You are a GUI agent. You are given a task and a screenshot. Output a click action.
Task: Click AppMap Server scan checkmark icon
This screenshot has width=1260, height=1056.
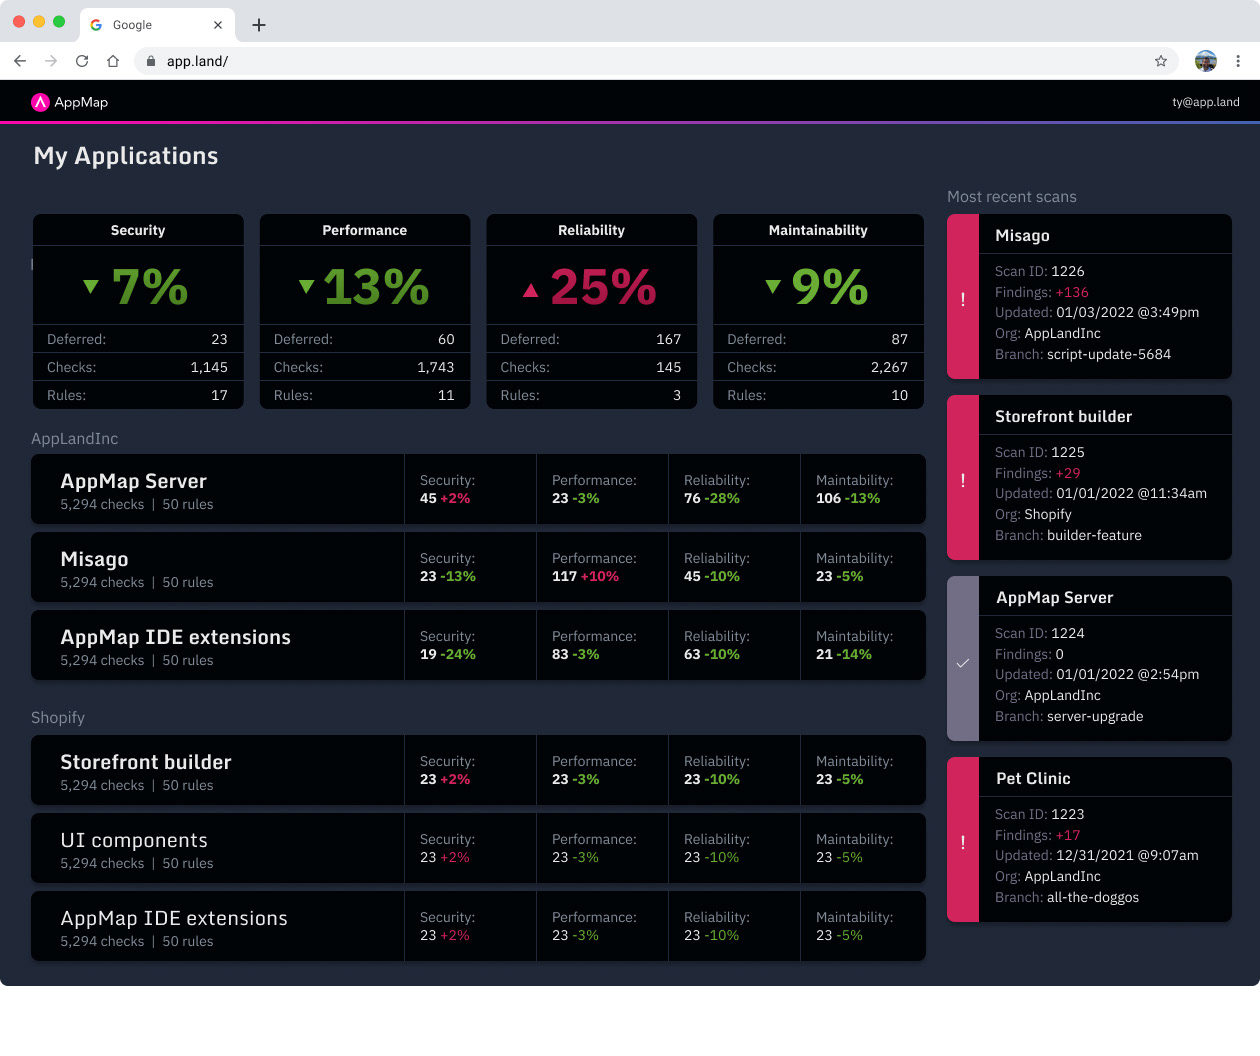click(x=963, y=663)
